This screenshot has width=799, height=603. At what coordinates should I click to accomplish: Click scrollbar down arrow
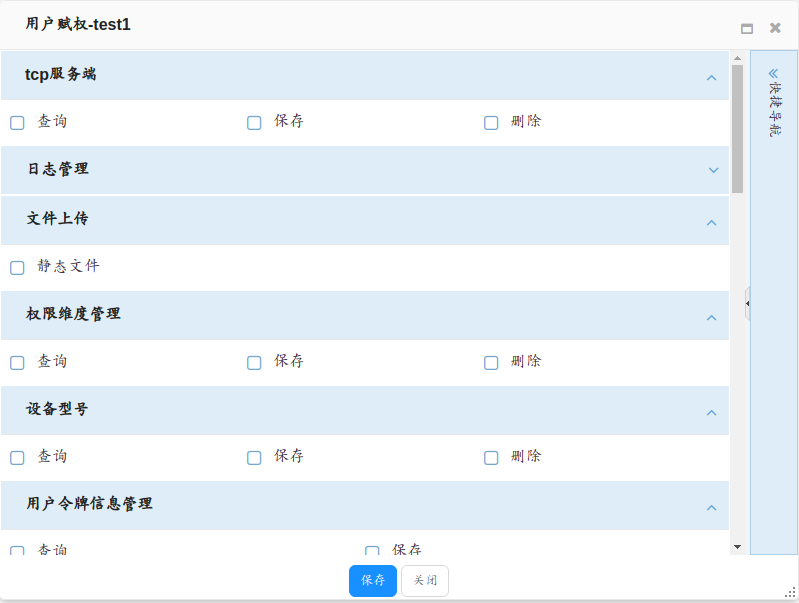737,547
